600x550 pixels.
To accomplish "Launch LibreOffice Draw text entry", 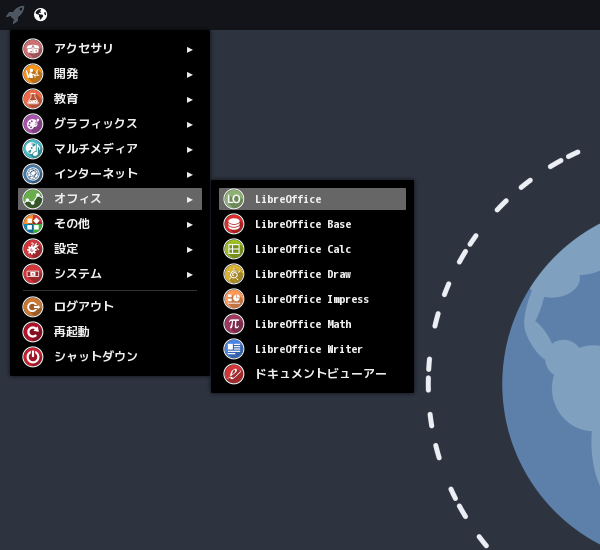I will coord(303,274).
